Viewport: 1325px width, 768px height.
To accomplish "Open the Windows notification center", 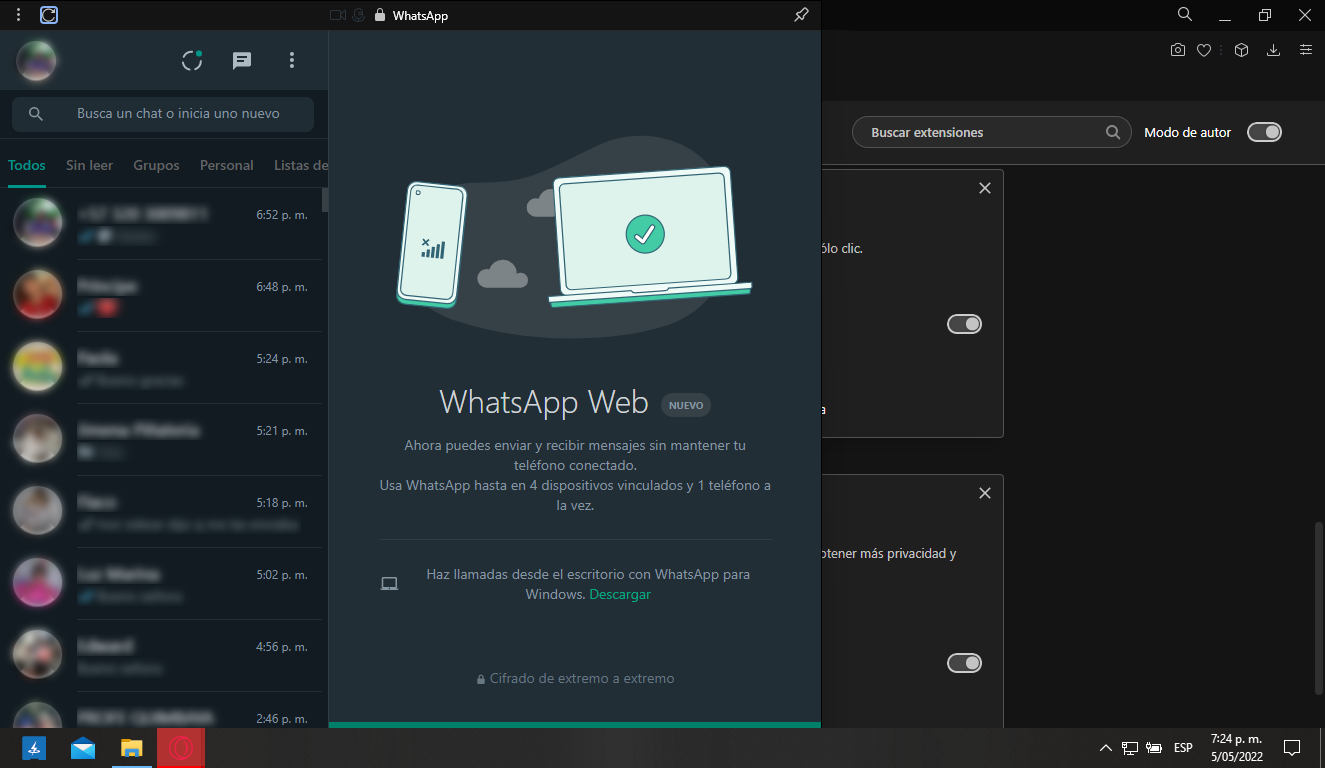I will coord(1291,748).
